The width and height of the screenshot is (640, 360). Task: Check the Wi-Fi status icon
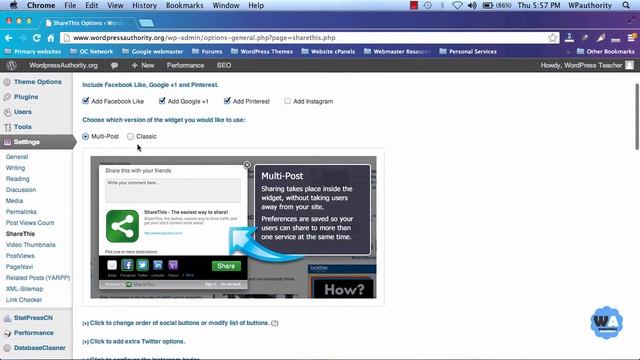coord(458,5)
